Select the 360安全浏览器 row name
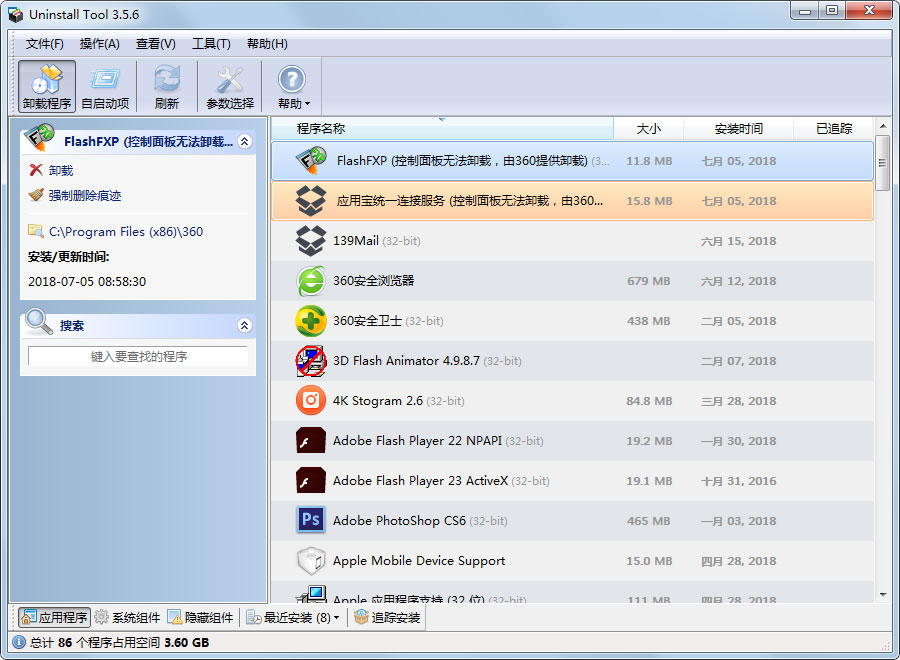Image resolution: width=900 pixels, height=660 pixels. (x=374, y=281)
